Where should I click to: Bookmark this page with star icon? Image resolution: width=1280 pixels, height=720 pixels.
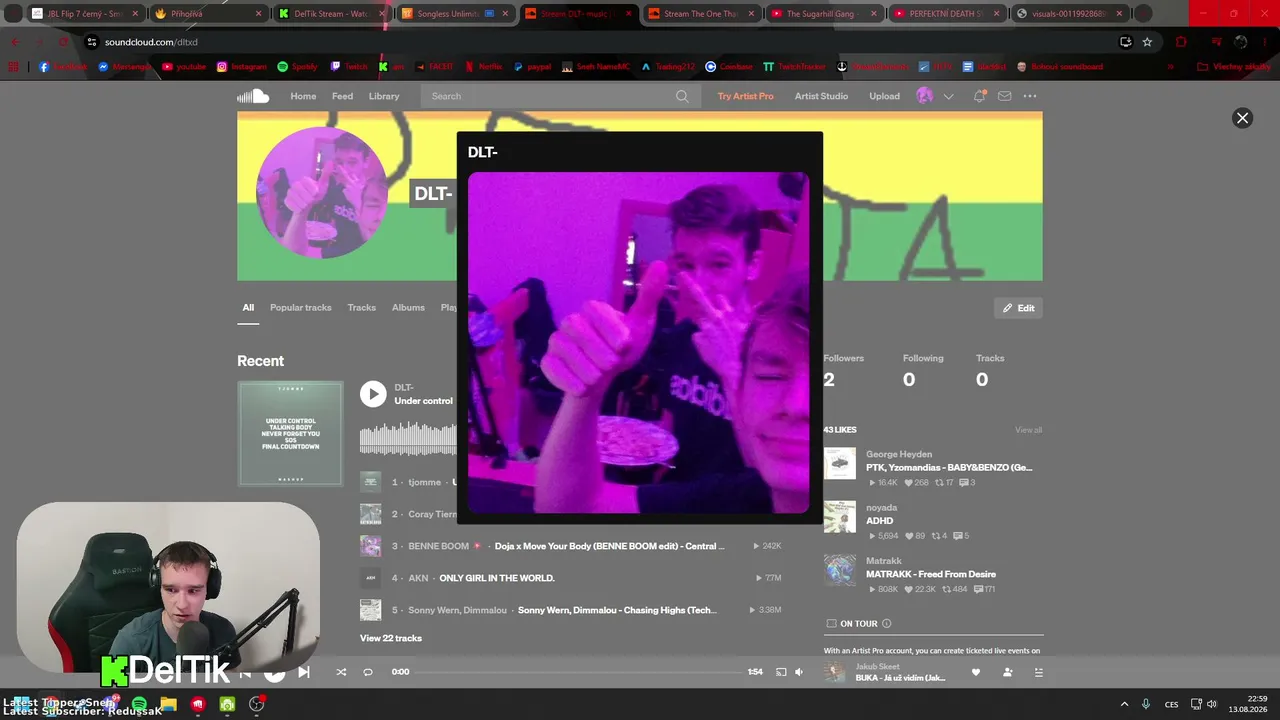tap(1147, 42)
